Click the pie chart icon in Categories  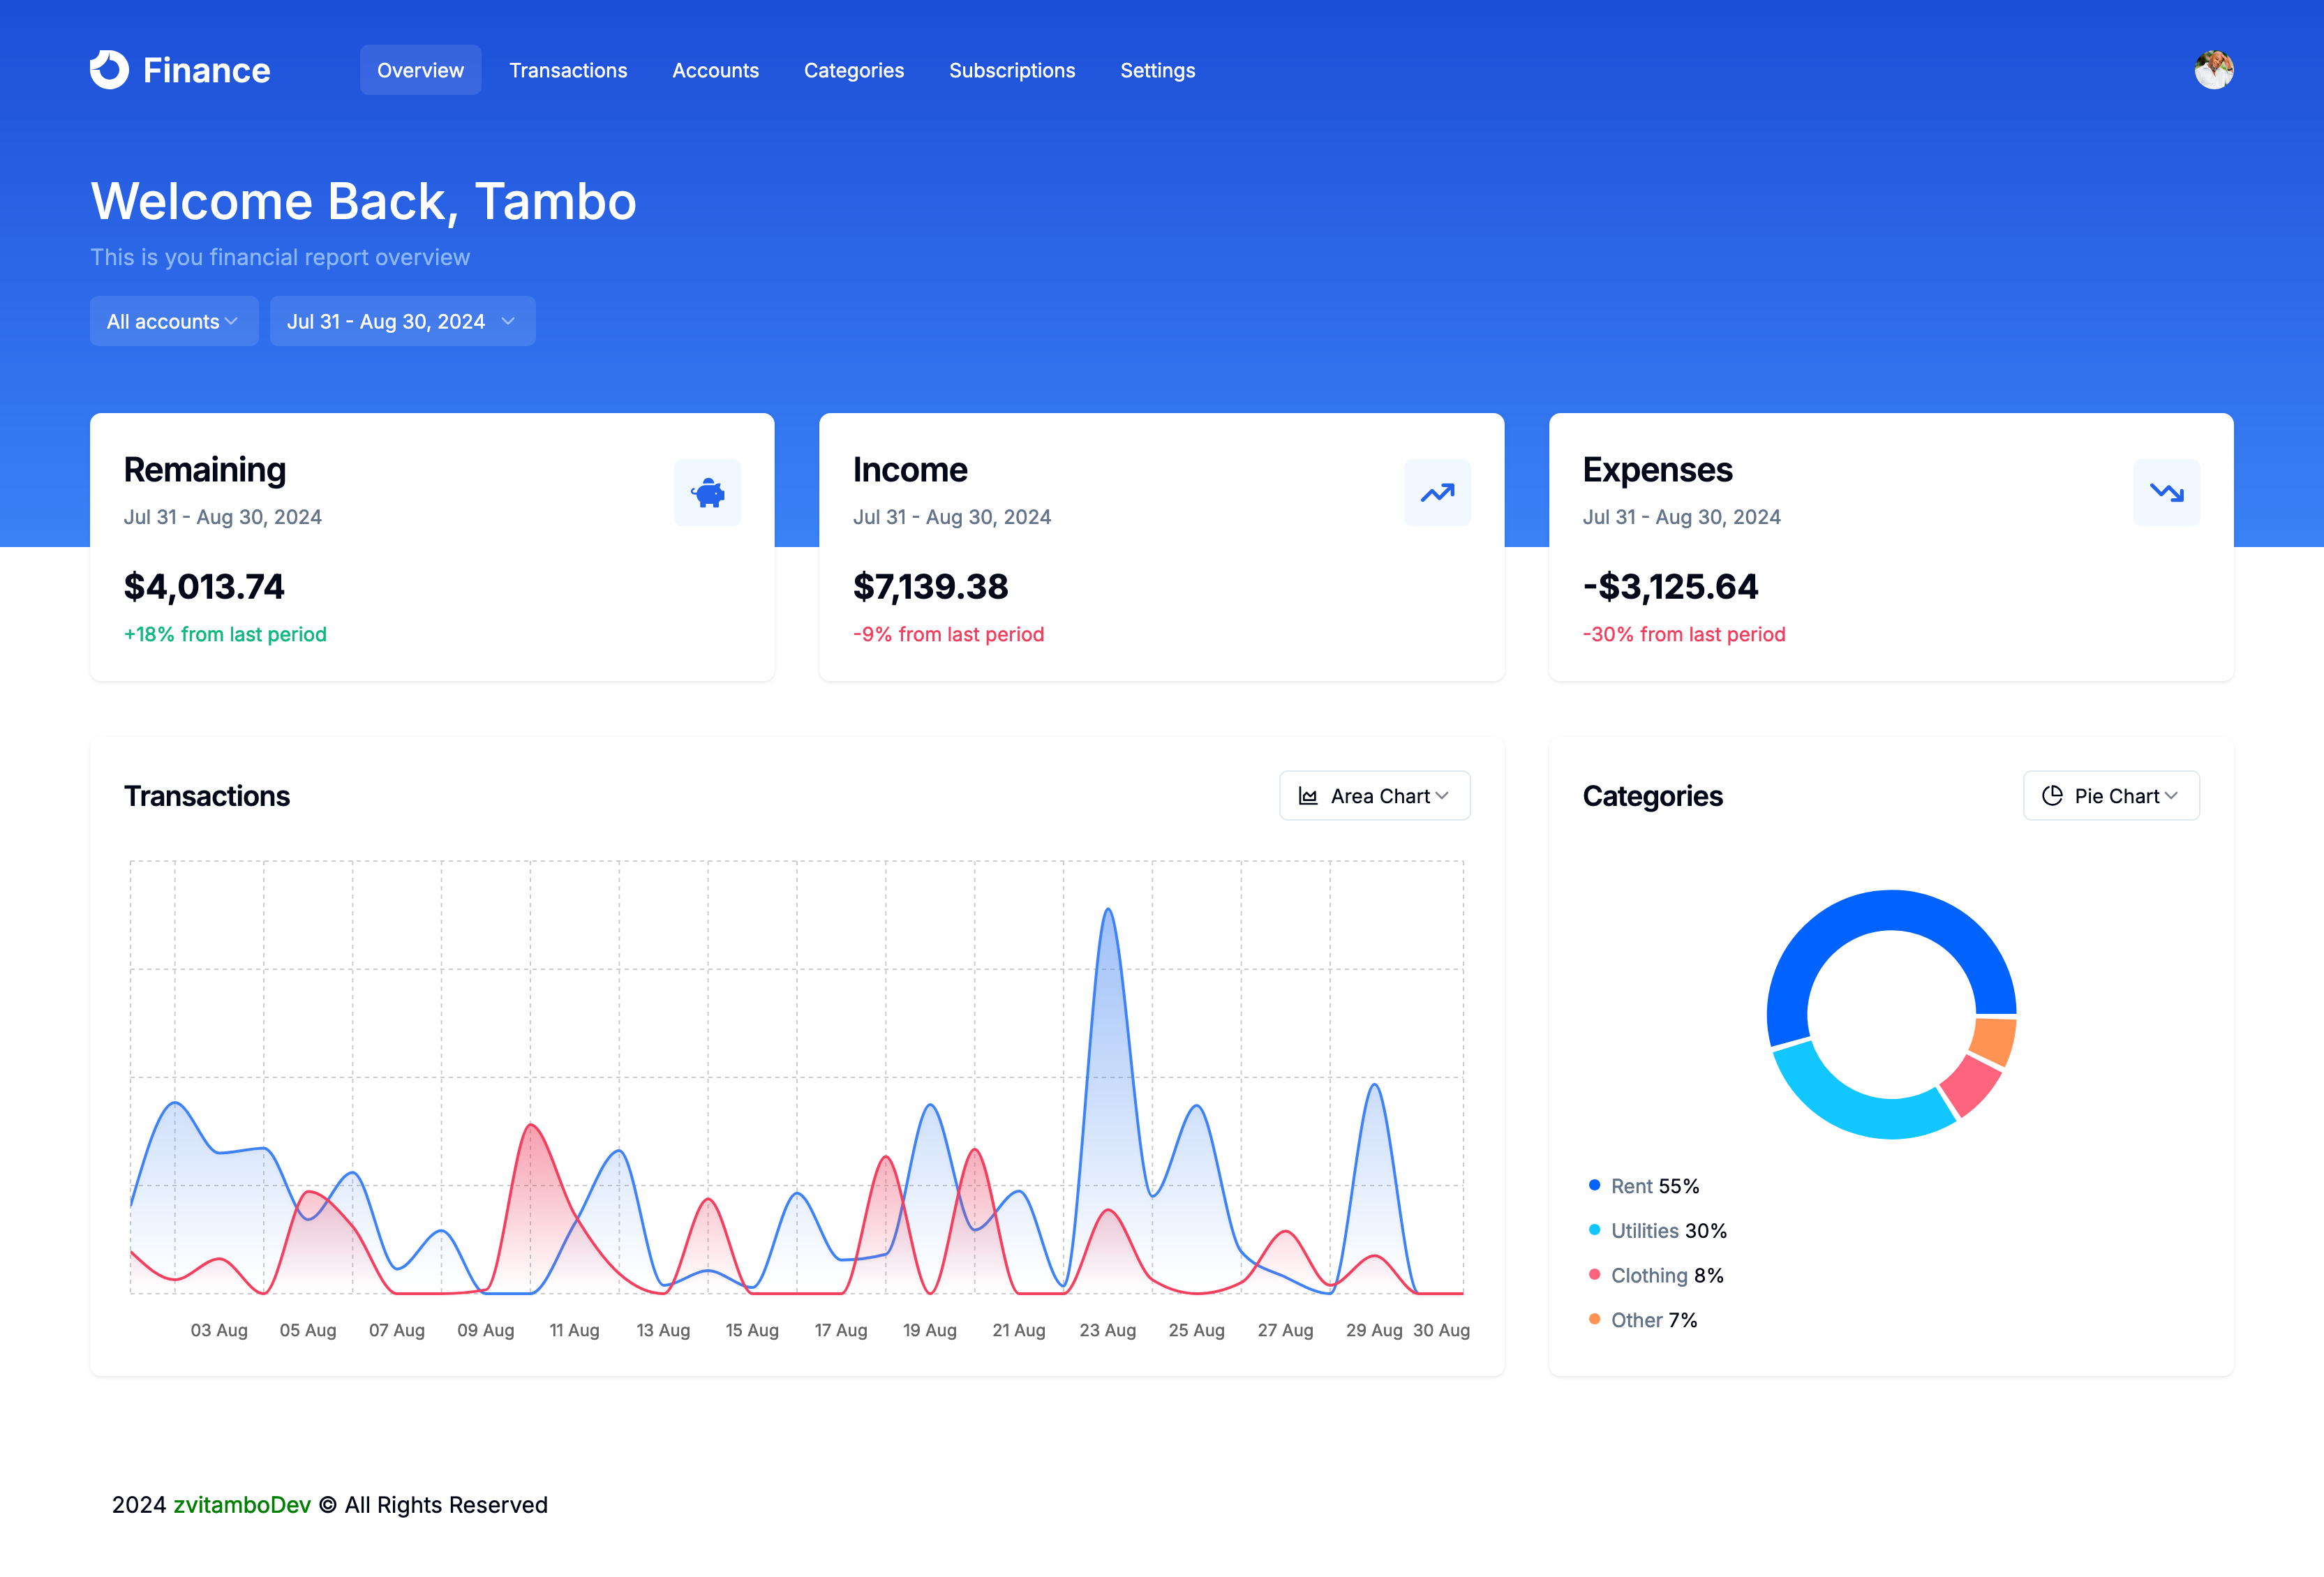(2052, 796)
